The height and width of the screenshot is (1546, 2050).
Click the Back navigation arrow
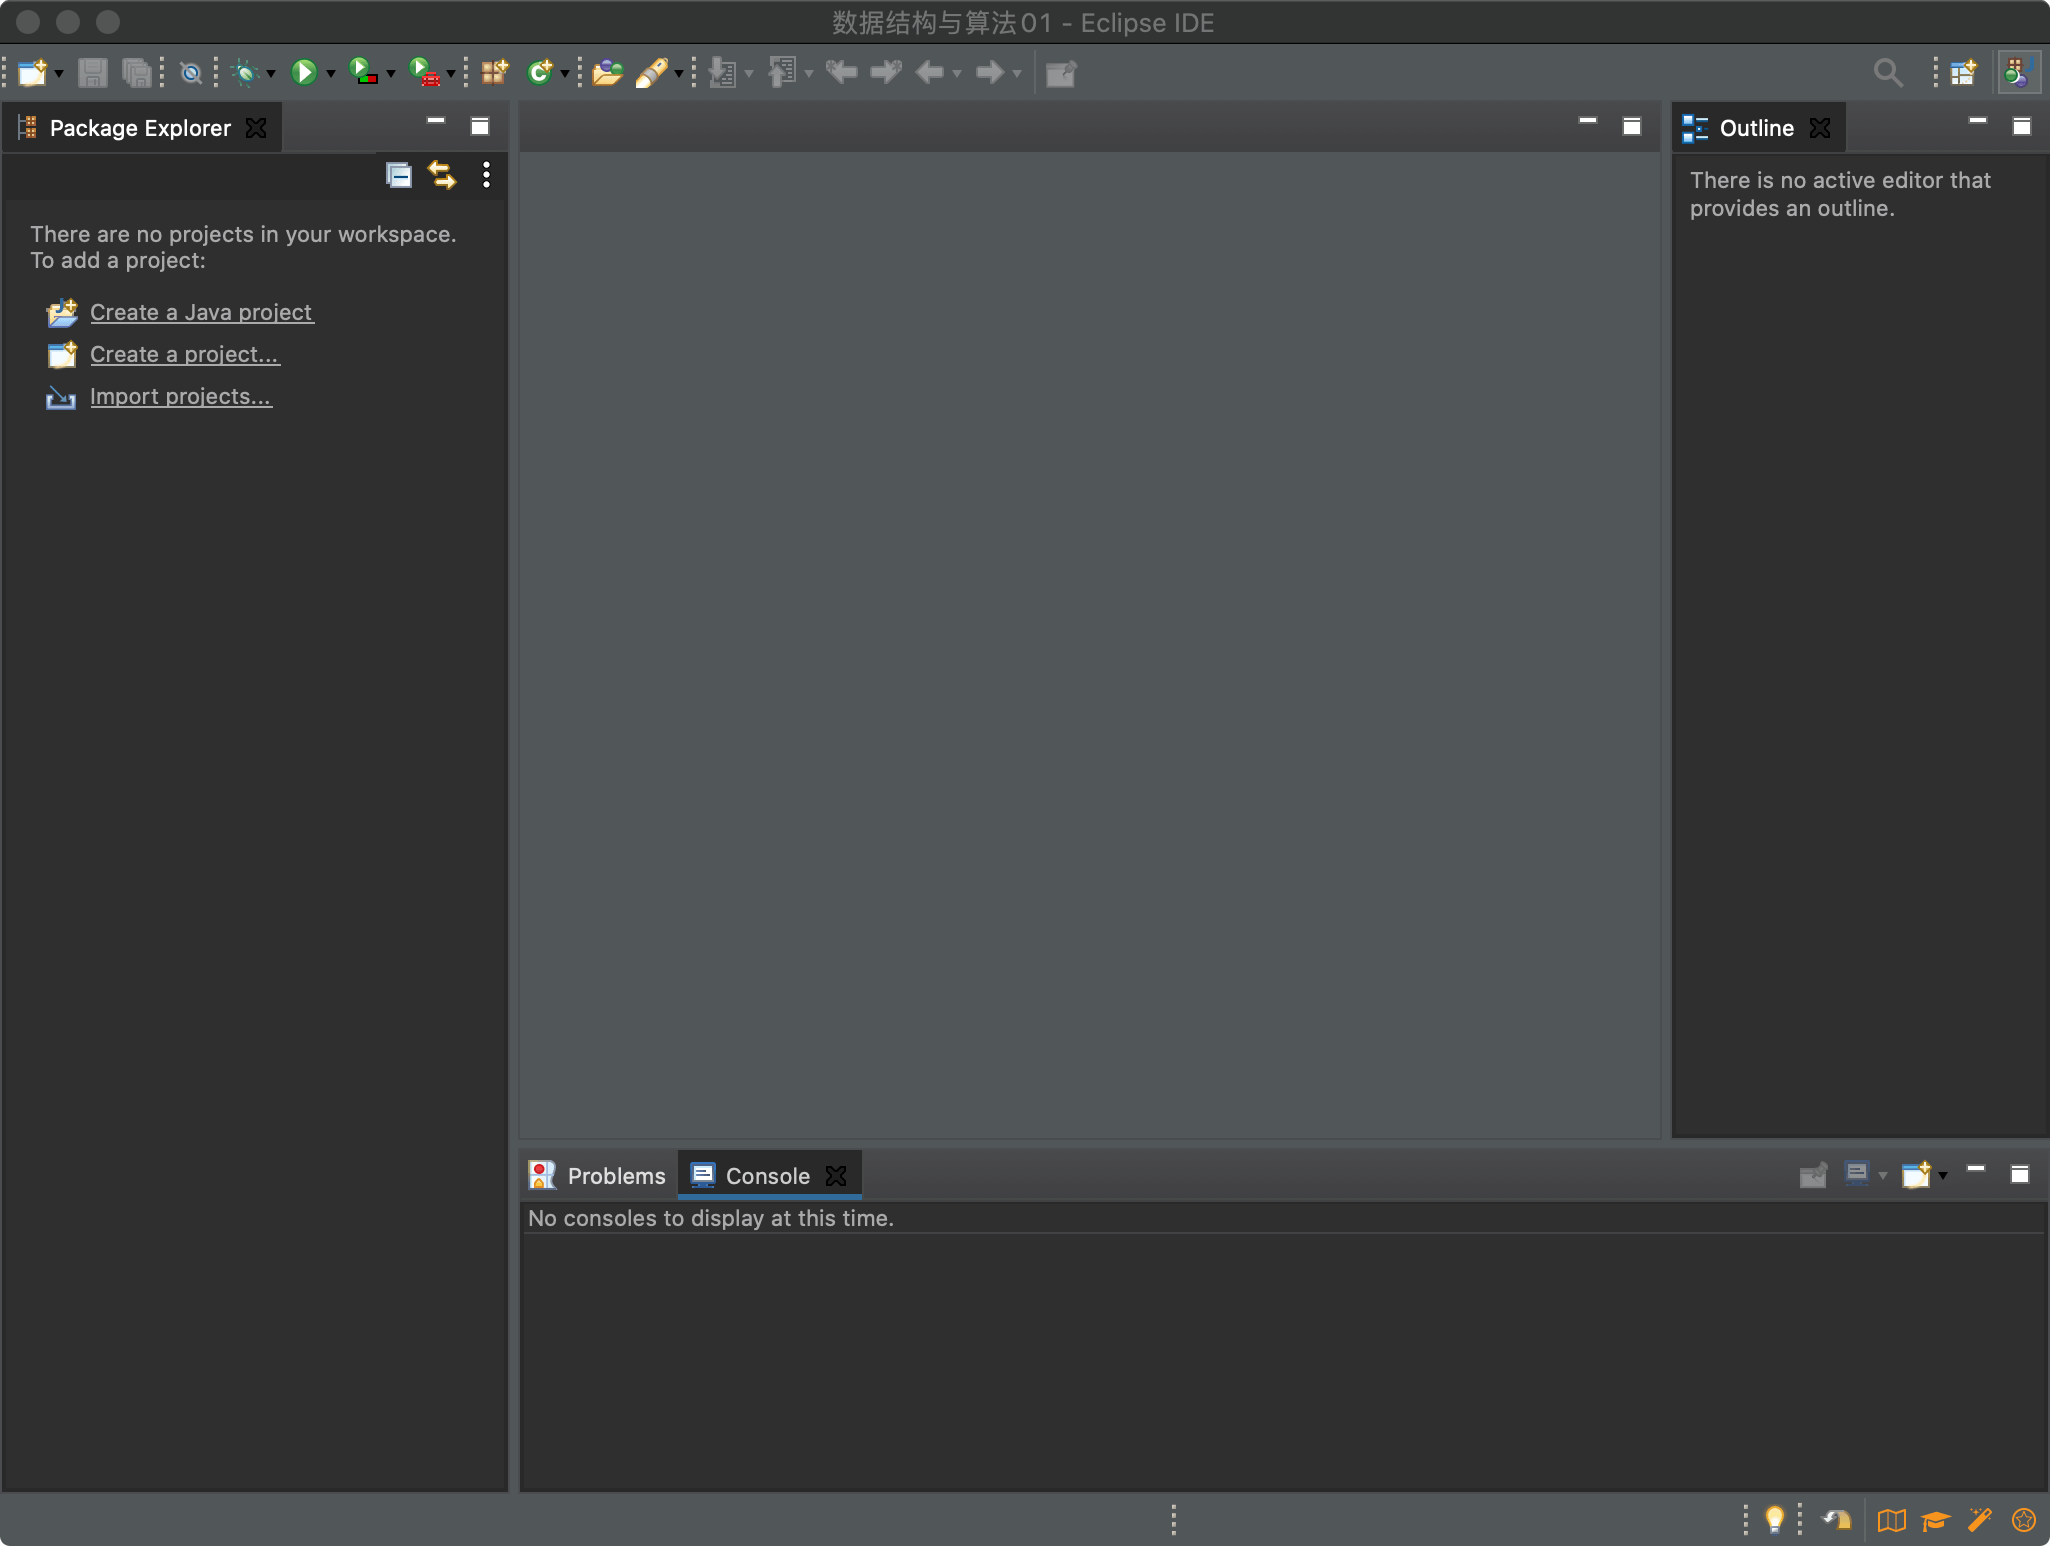[930, 72]
